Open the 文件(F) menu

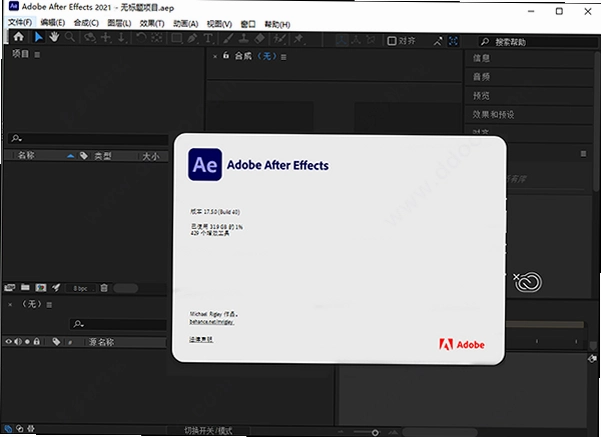click(20, 22)
